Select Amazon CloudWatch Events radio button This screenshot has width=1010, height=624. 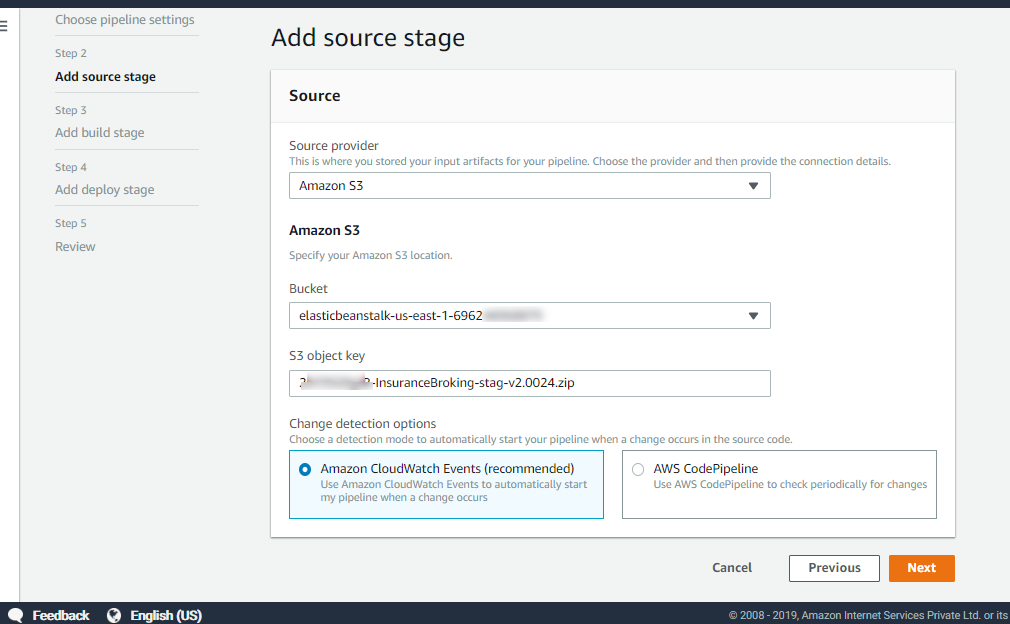[x=305, y=469]
